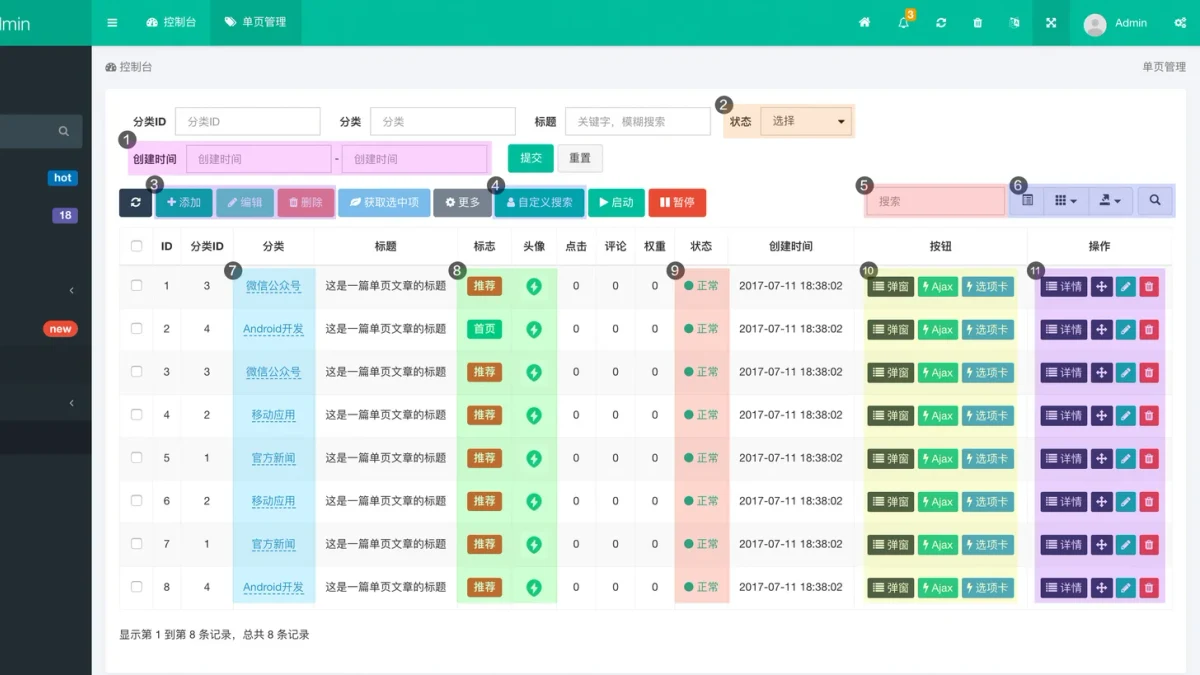1200x675 pixels.
Task: Click the trash clear-cache icon in top bar
Action: [x=978, y=22]
